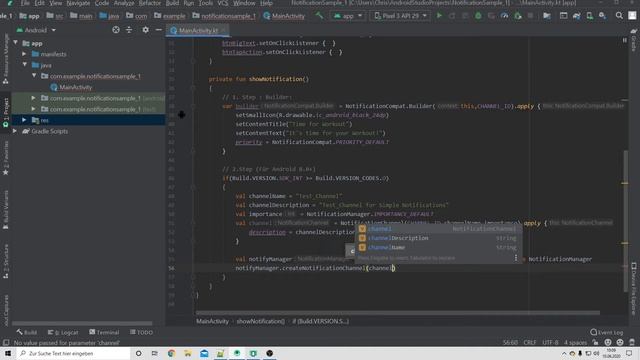Click the scroll-from-source target icon
640x360 pixels.
click(116, 30)
